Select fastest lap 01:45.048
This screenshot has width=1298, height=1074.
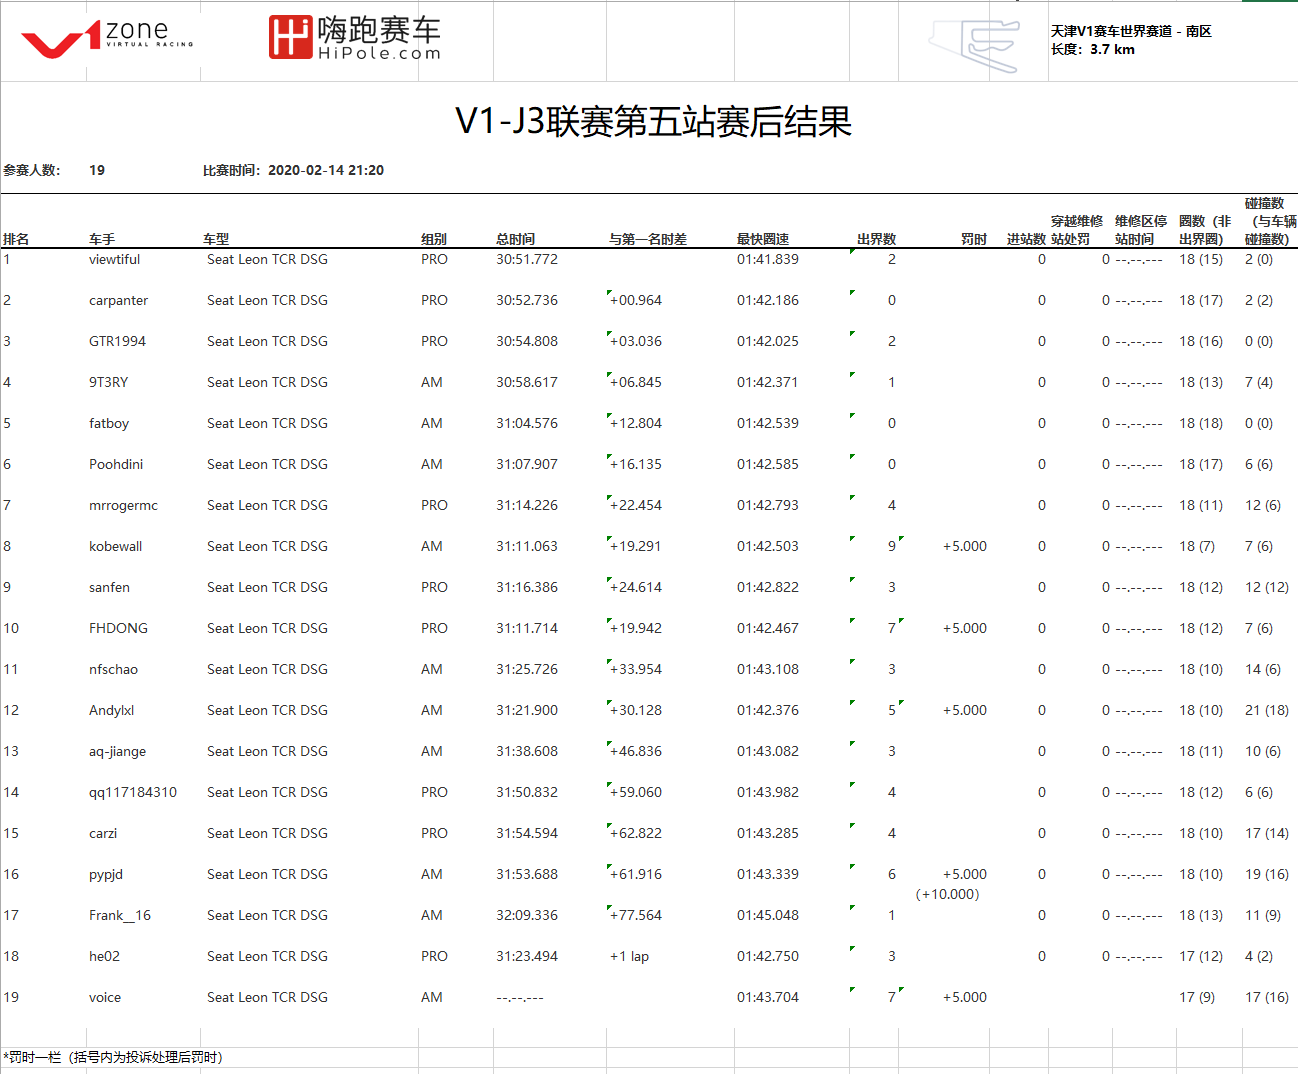(x=768, y=915)
